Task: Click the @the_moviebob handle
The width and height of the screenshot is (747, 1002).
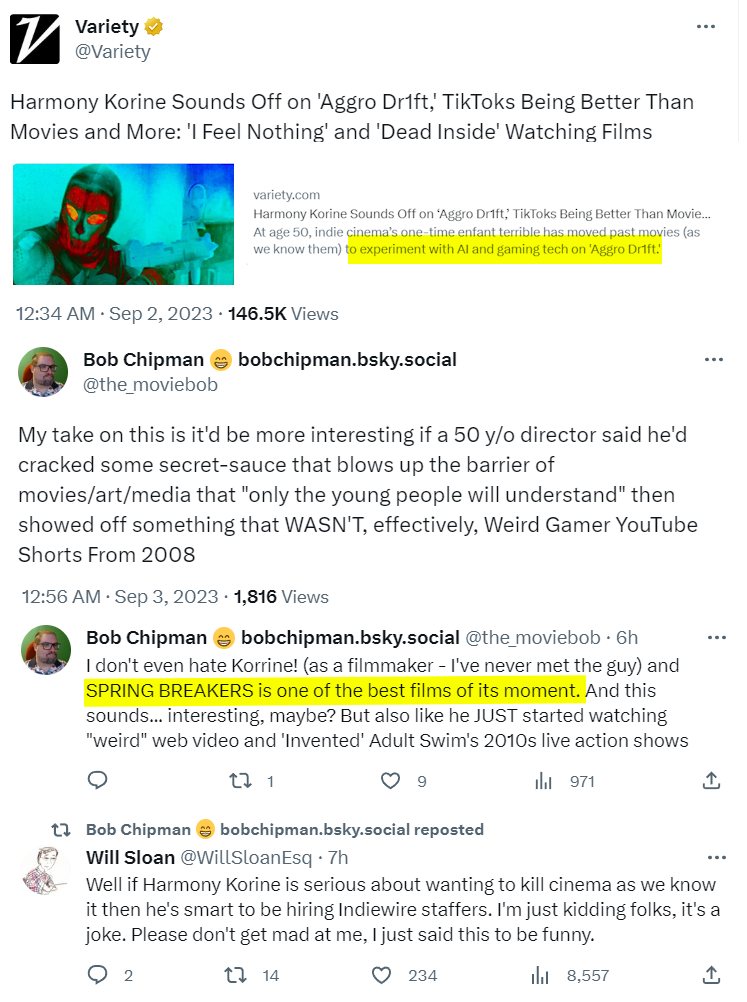Action: point(150,384)
